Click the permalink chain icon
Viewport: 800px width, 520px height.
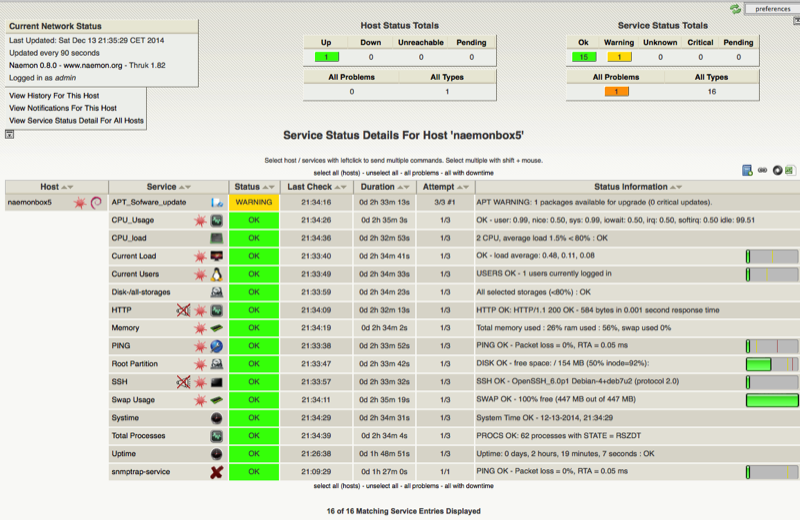[x=762, y=170]
